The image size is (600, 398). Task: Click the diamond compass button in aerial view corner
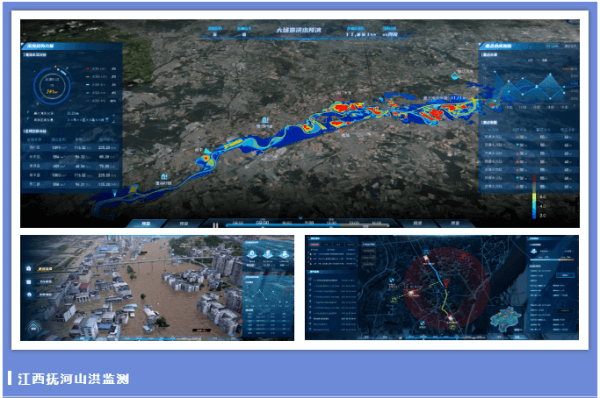34,327
